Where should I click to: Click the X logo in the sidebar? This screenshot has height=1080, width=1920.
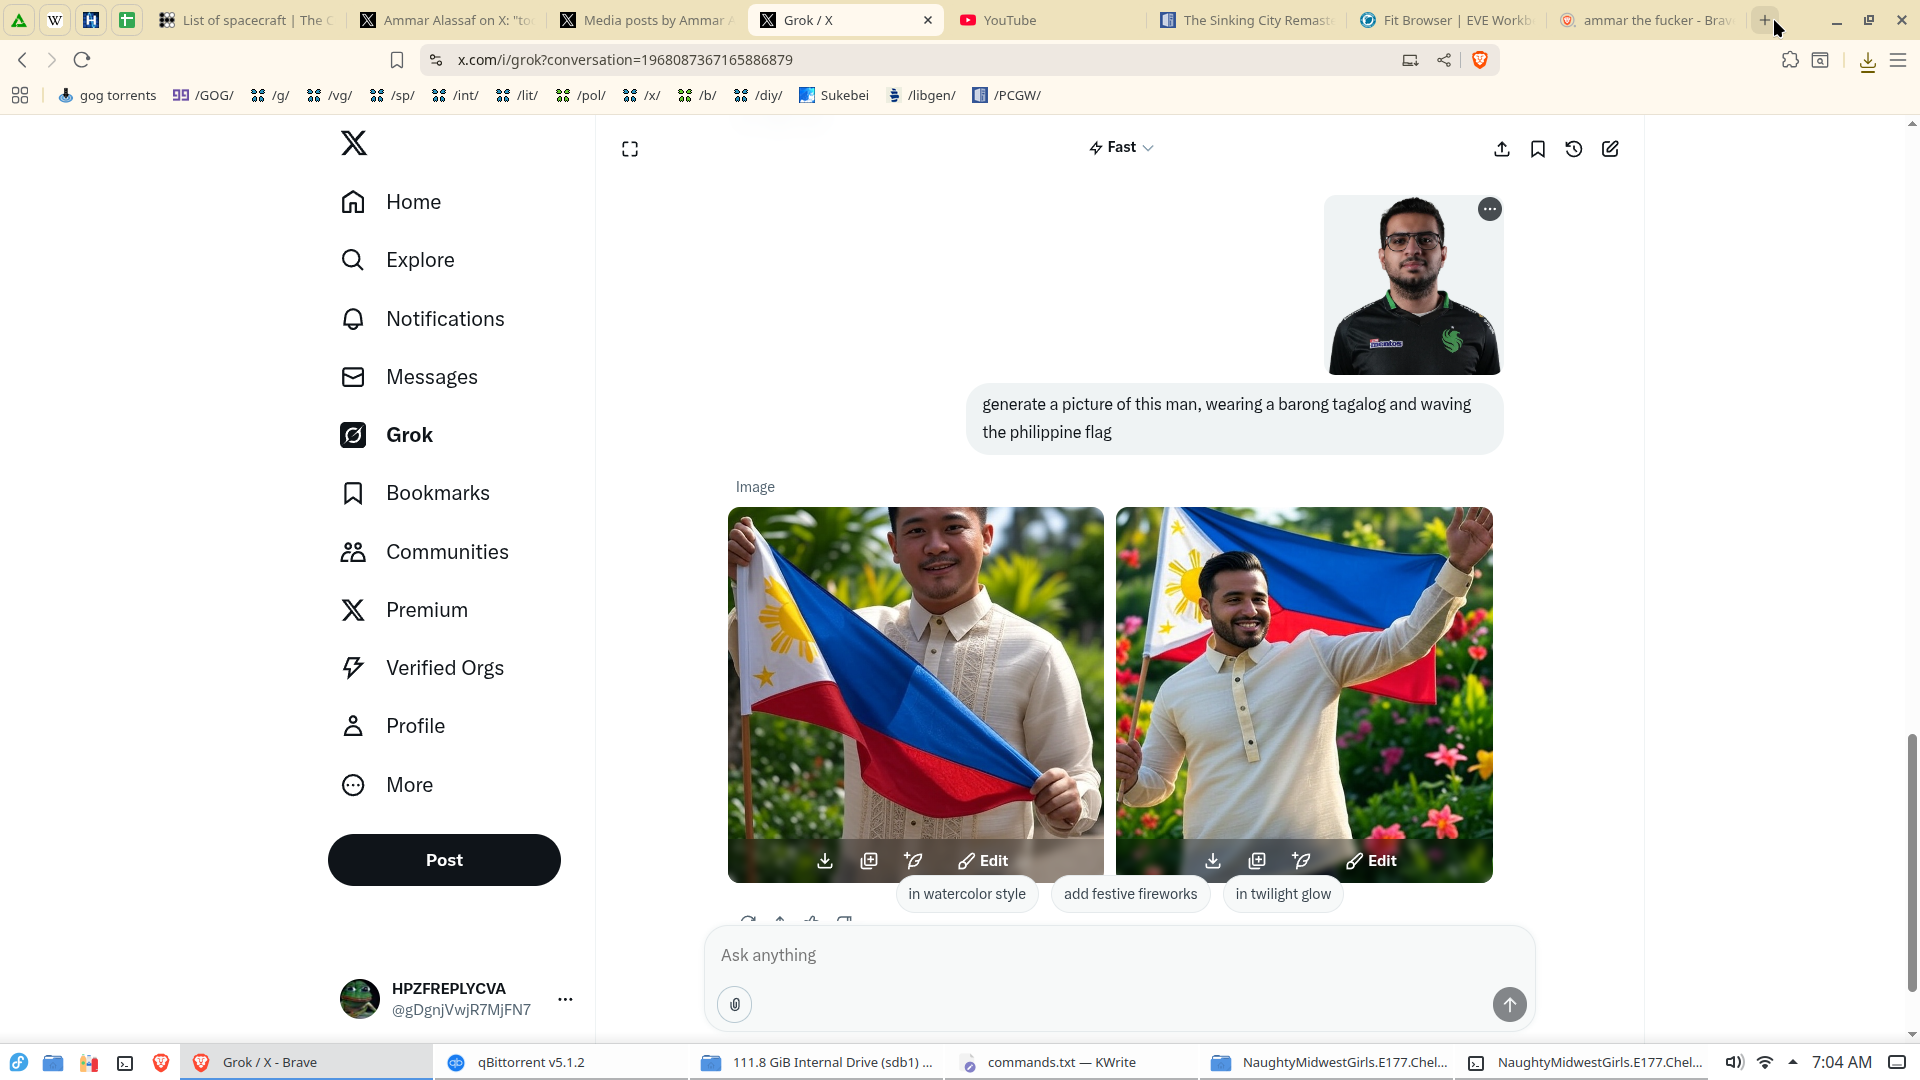354,143
